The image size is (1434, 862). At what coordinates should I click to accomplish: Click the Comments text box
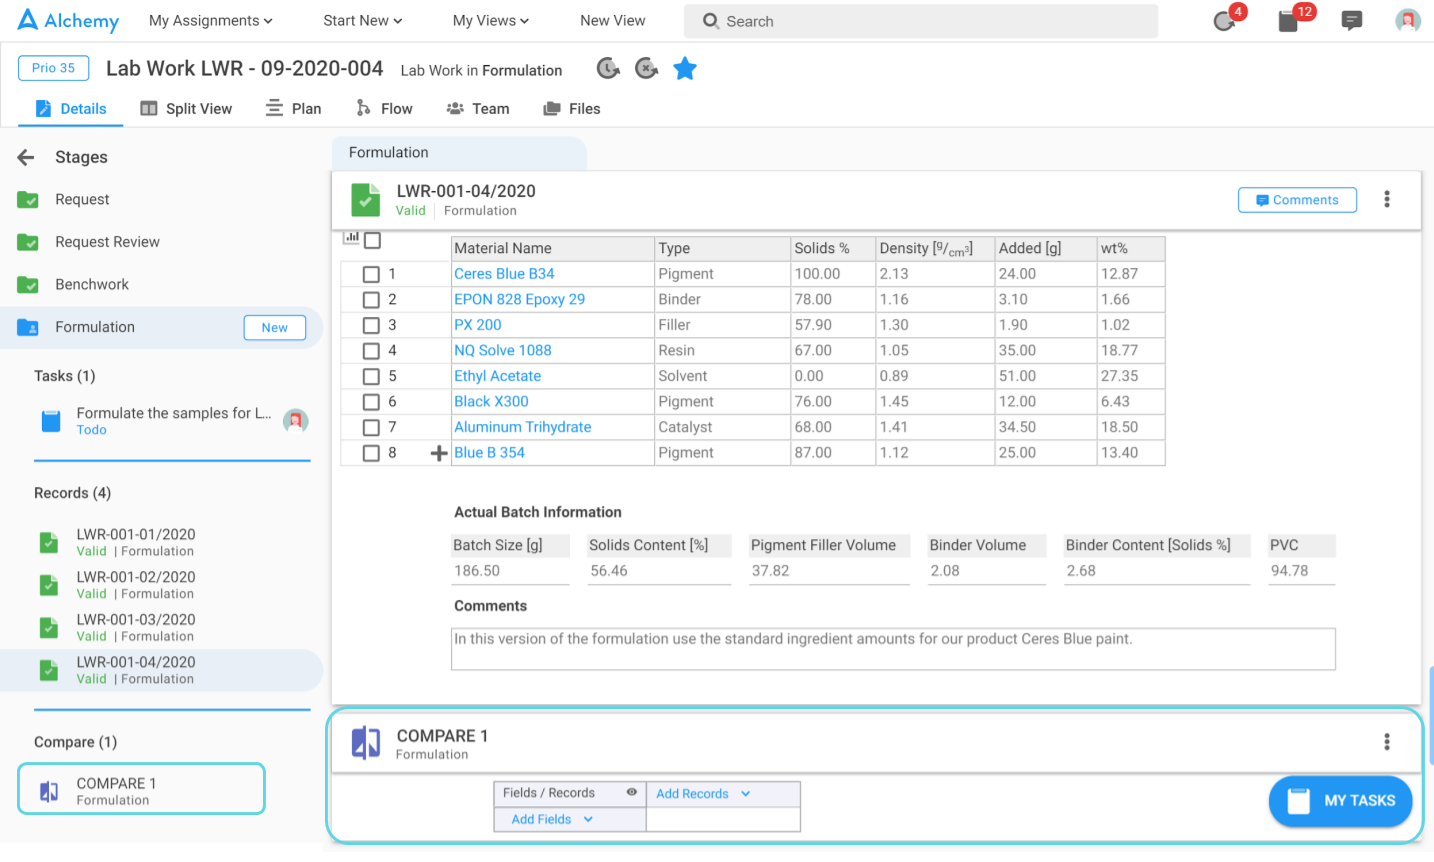coord(893,649)
